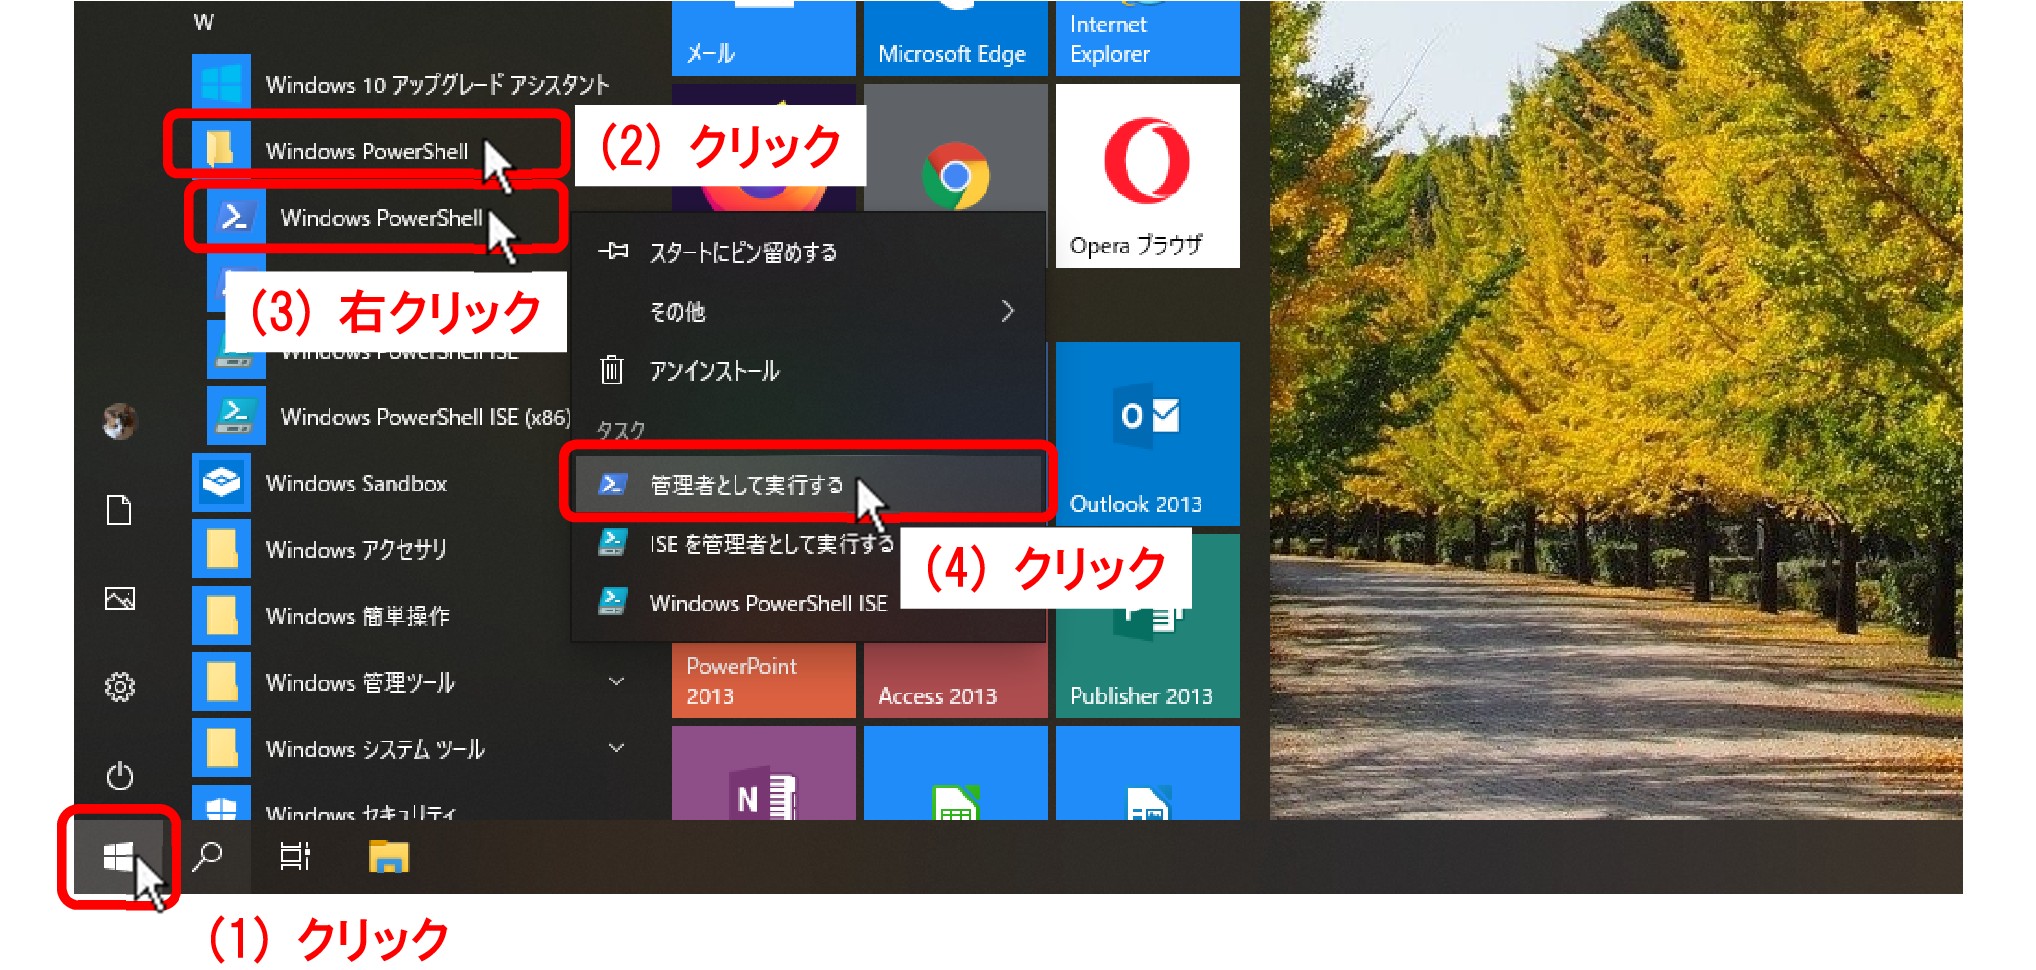
Task: Launch File Explorer from the taskbar
Action: [389, 857]
